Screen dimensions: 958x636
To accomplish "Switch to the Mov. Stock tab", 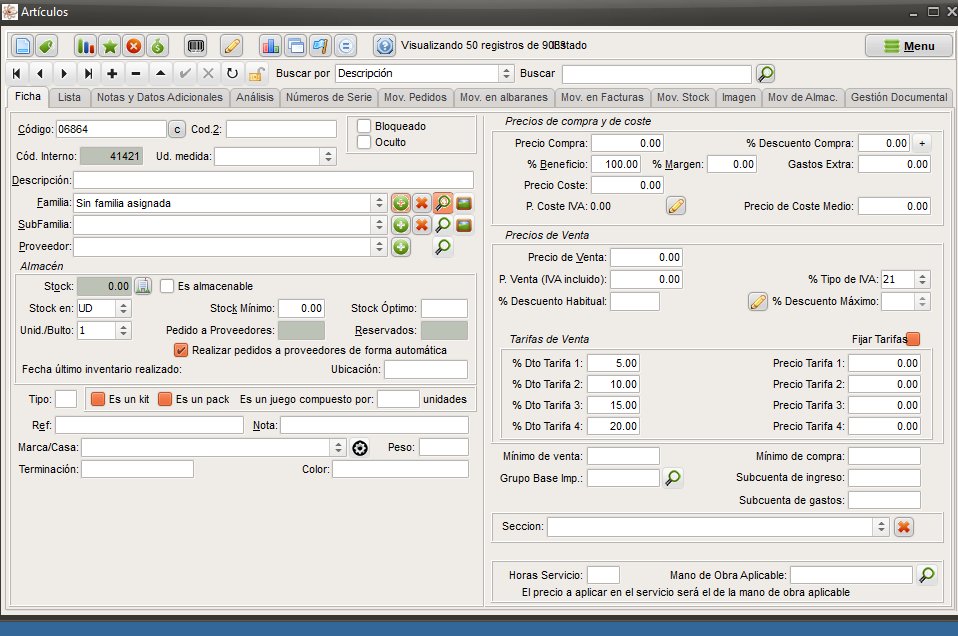I will click(683, 97).
